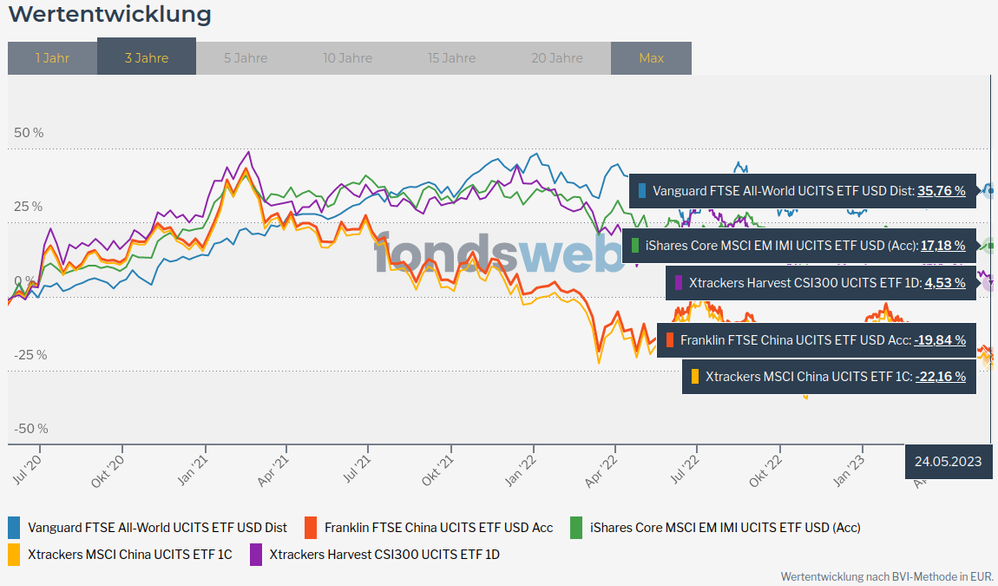The image size is (998, 586).
Task: Hide Franklin FTSE China series via legend
Action: pos(438,527)
